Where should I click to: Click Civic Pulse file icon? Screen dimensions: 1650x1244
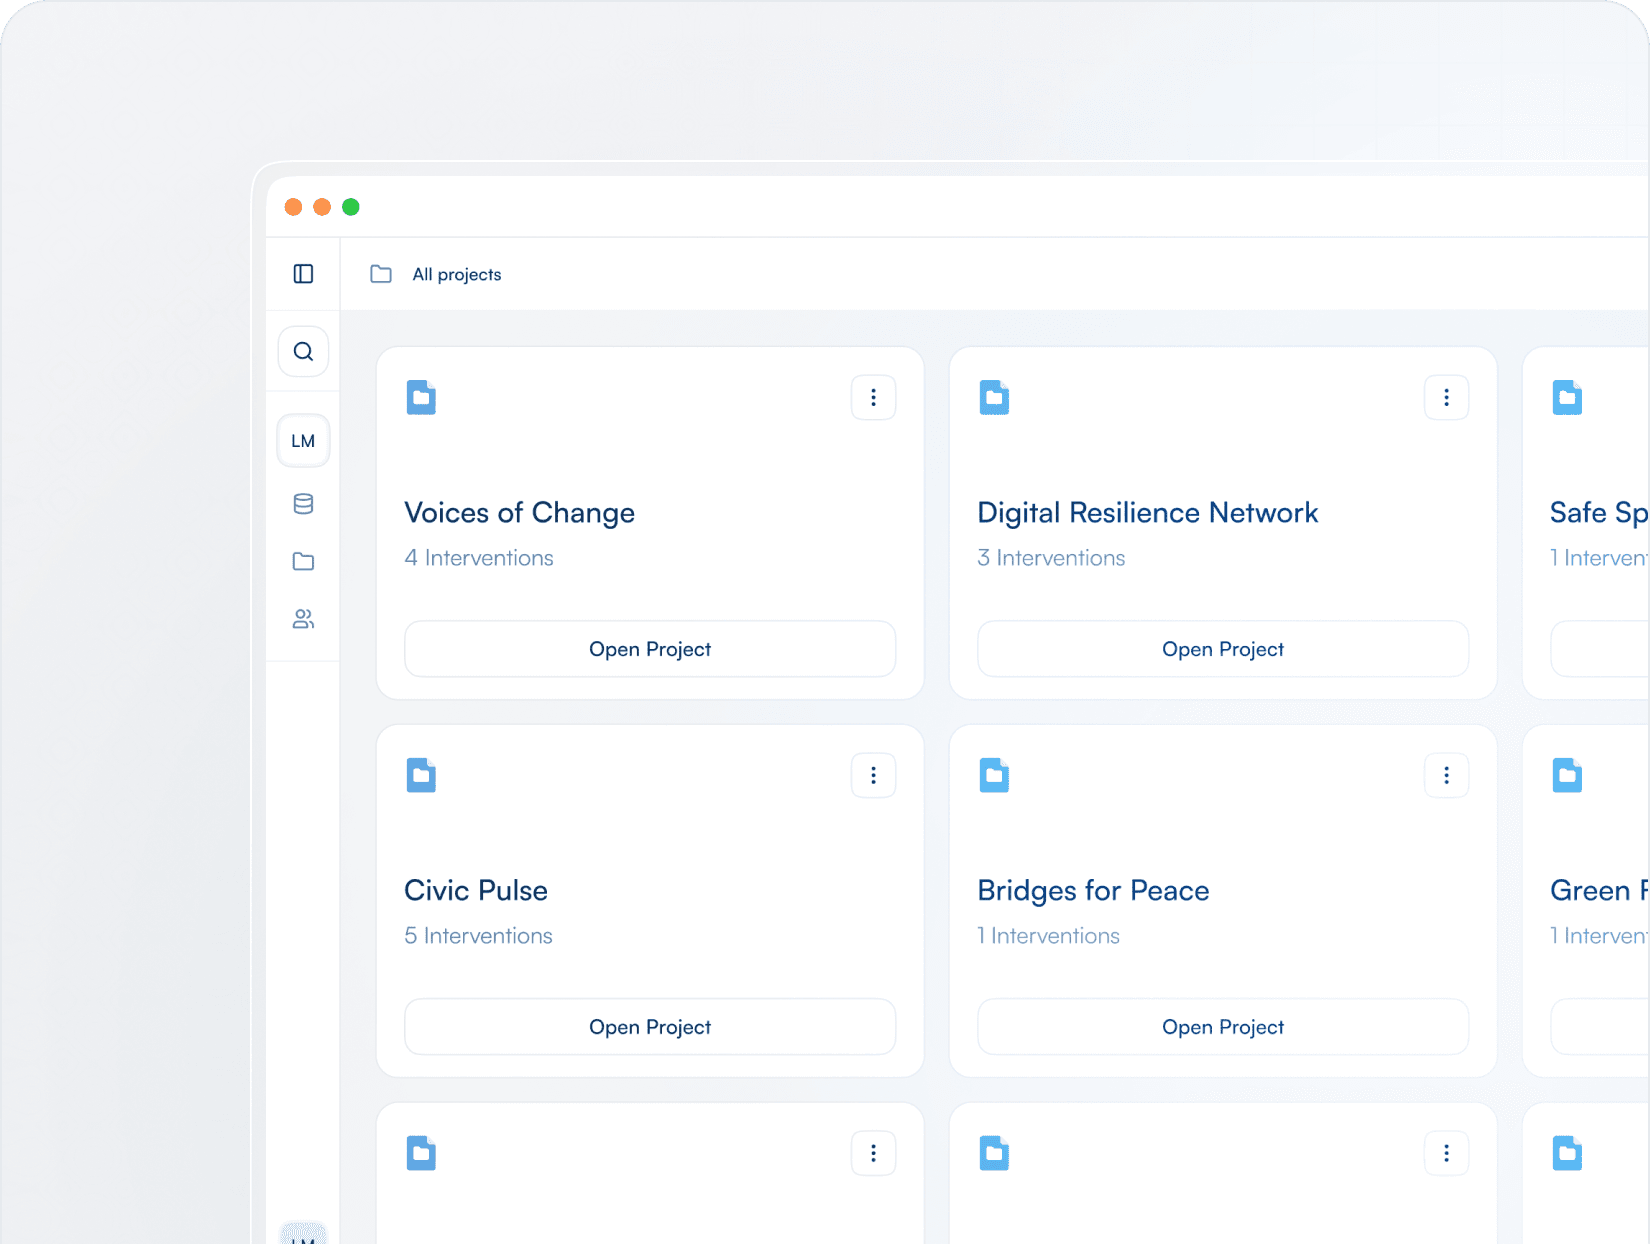point(421,775)
